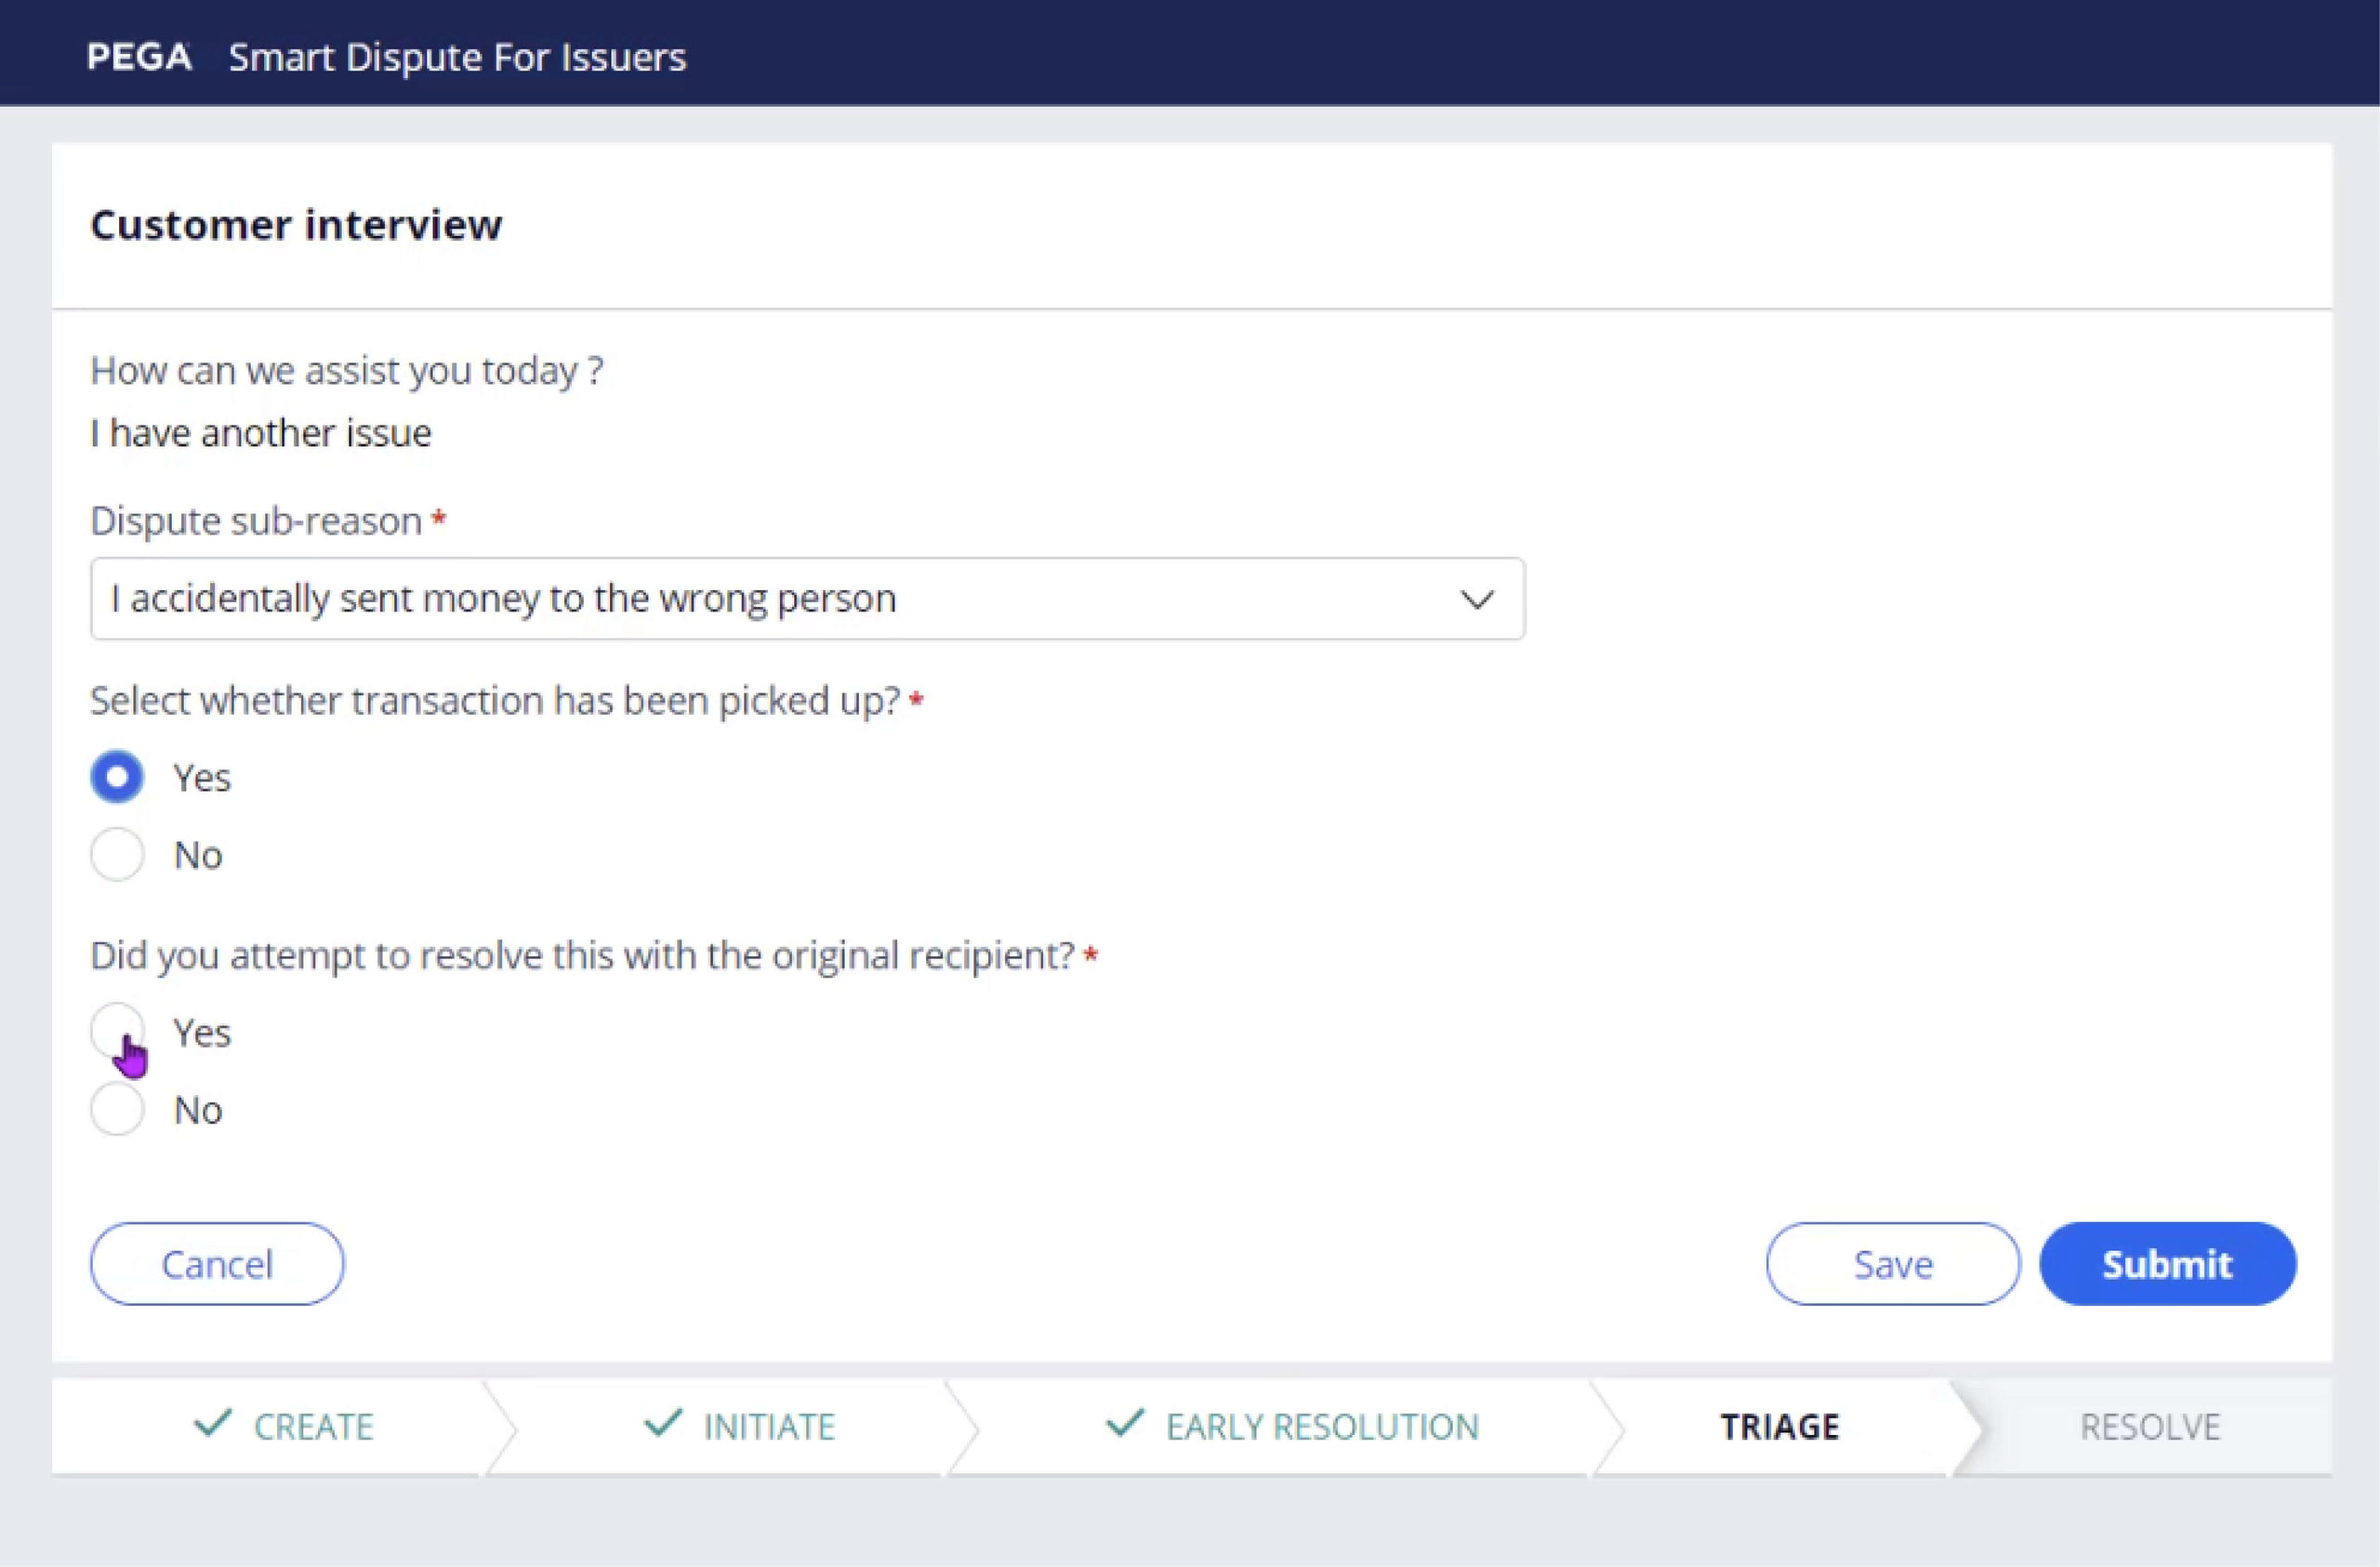The width and height of the screenshot is (2380, 1567).
Task: Open the RESOLVE stage step
Action: click(2149, 1426)
